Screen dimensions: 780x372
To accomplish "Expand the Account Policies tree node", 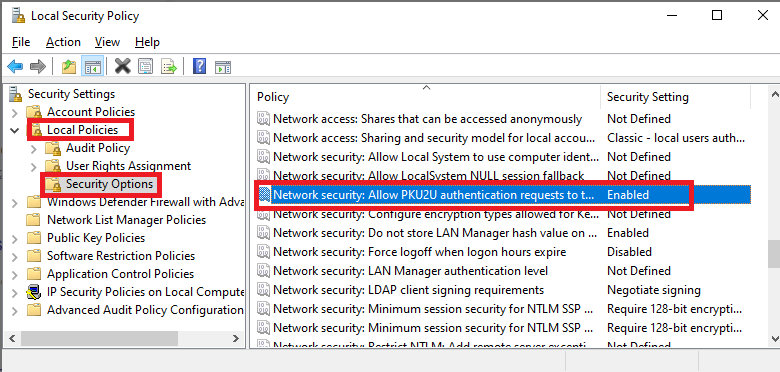I will (15, 112).
